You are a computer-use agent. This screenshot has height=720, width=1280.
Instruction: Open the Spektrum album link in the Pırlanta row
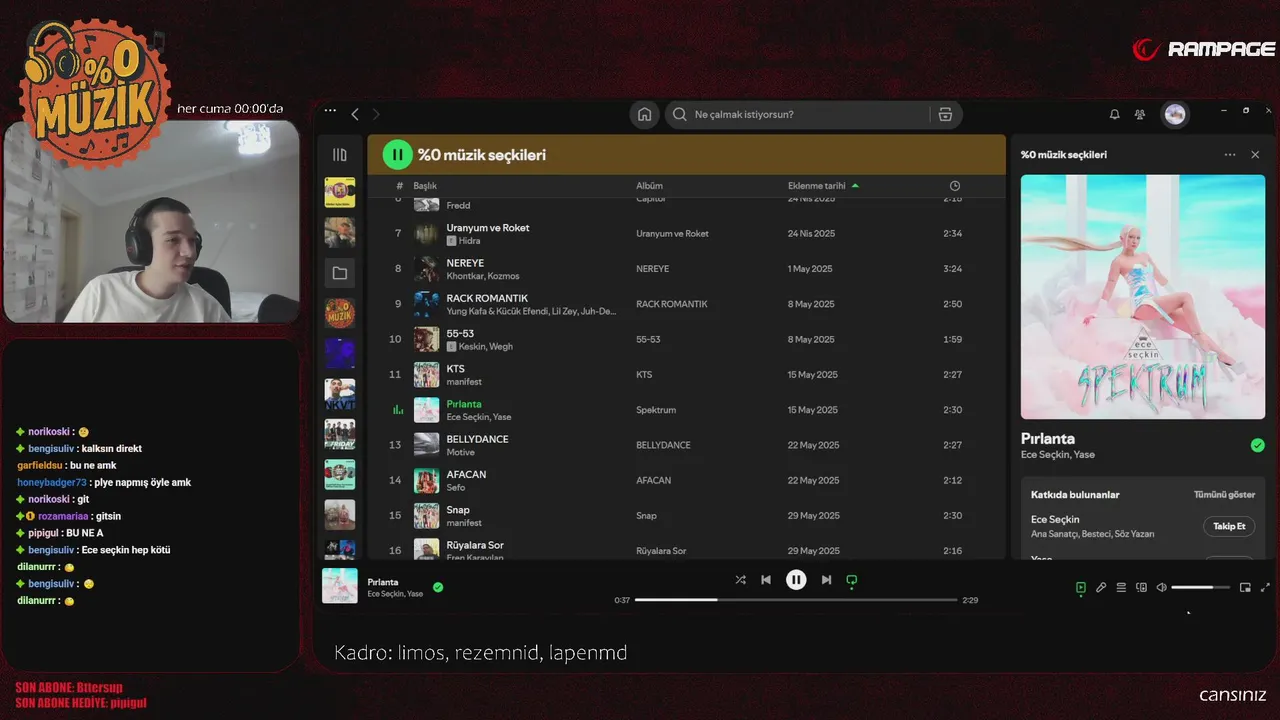click(x=656, y=410)
